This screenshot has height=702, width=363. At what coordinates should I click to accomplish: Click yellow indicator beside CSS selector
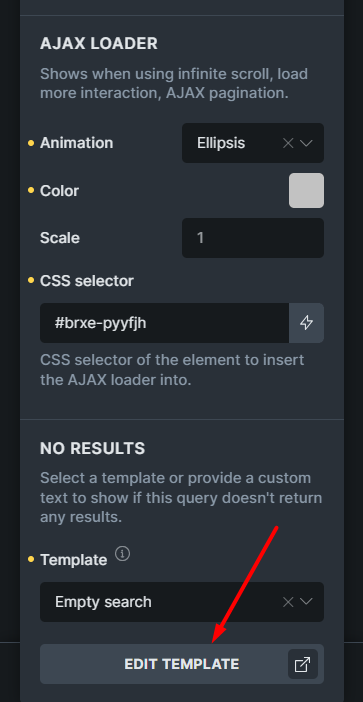[31, 281]
